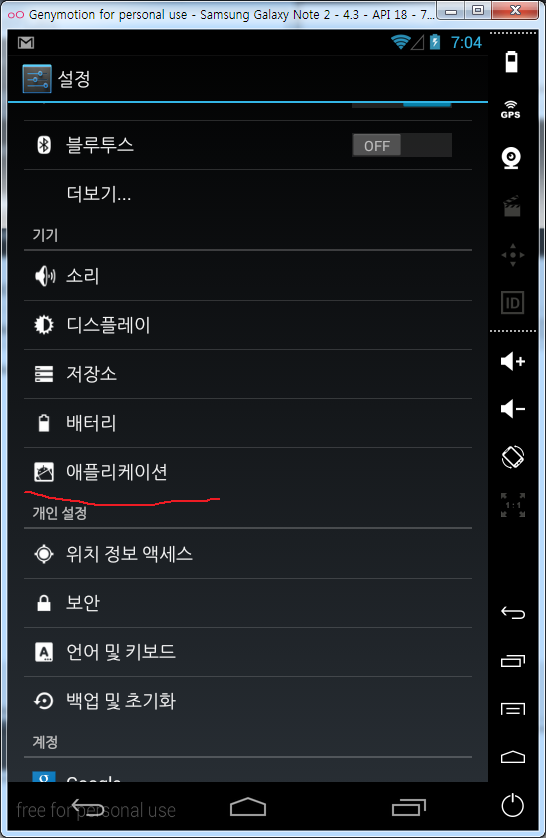Tap the 저장소 storage icon

pyautogui.click(x=44, y=374)
